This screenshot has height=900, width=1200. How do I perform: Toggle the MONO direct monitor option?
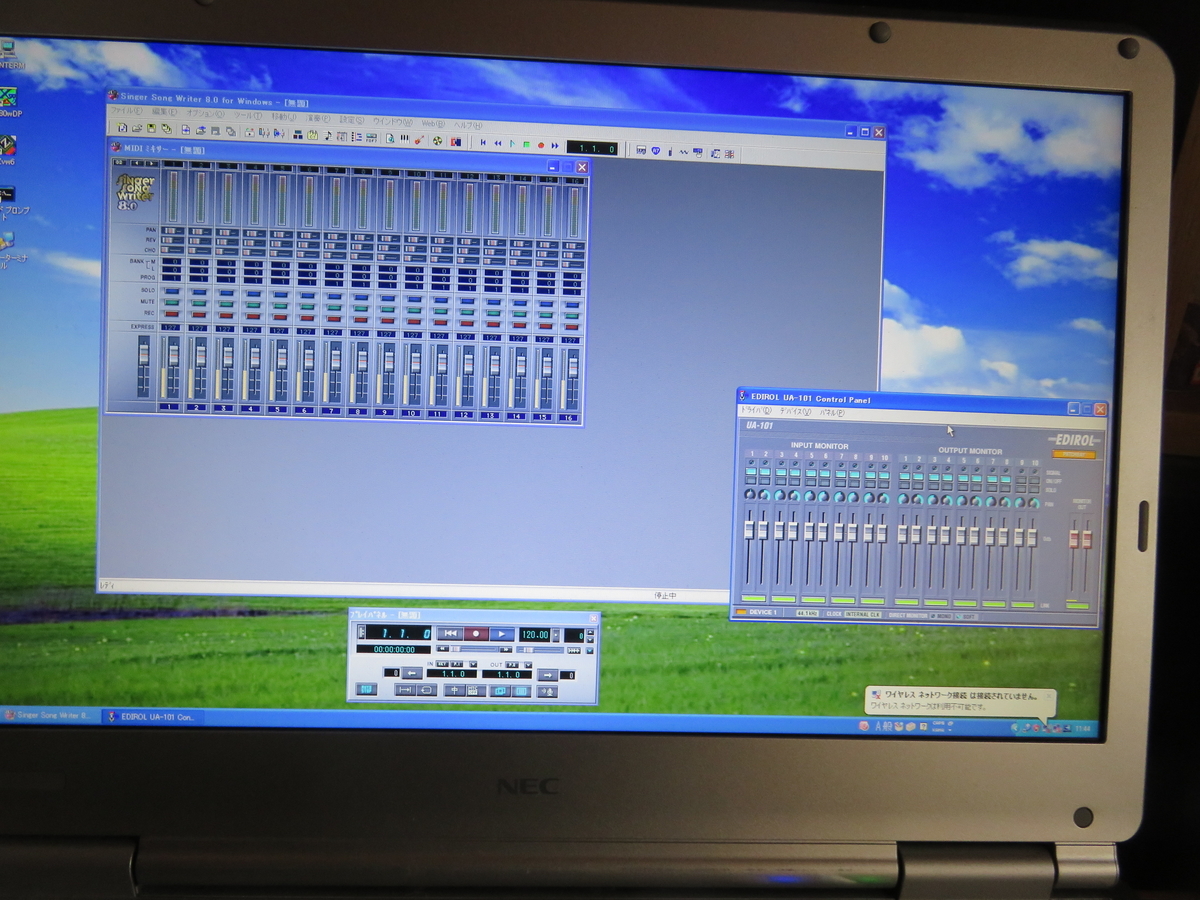point(941,616)
